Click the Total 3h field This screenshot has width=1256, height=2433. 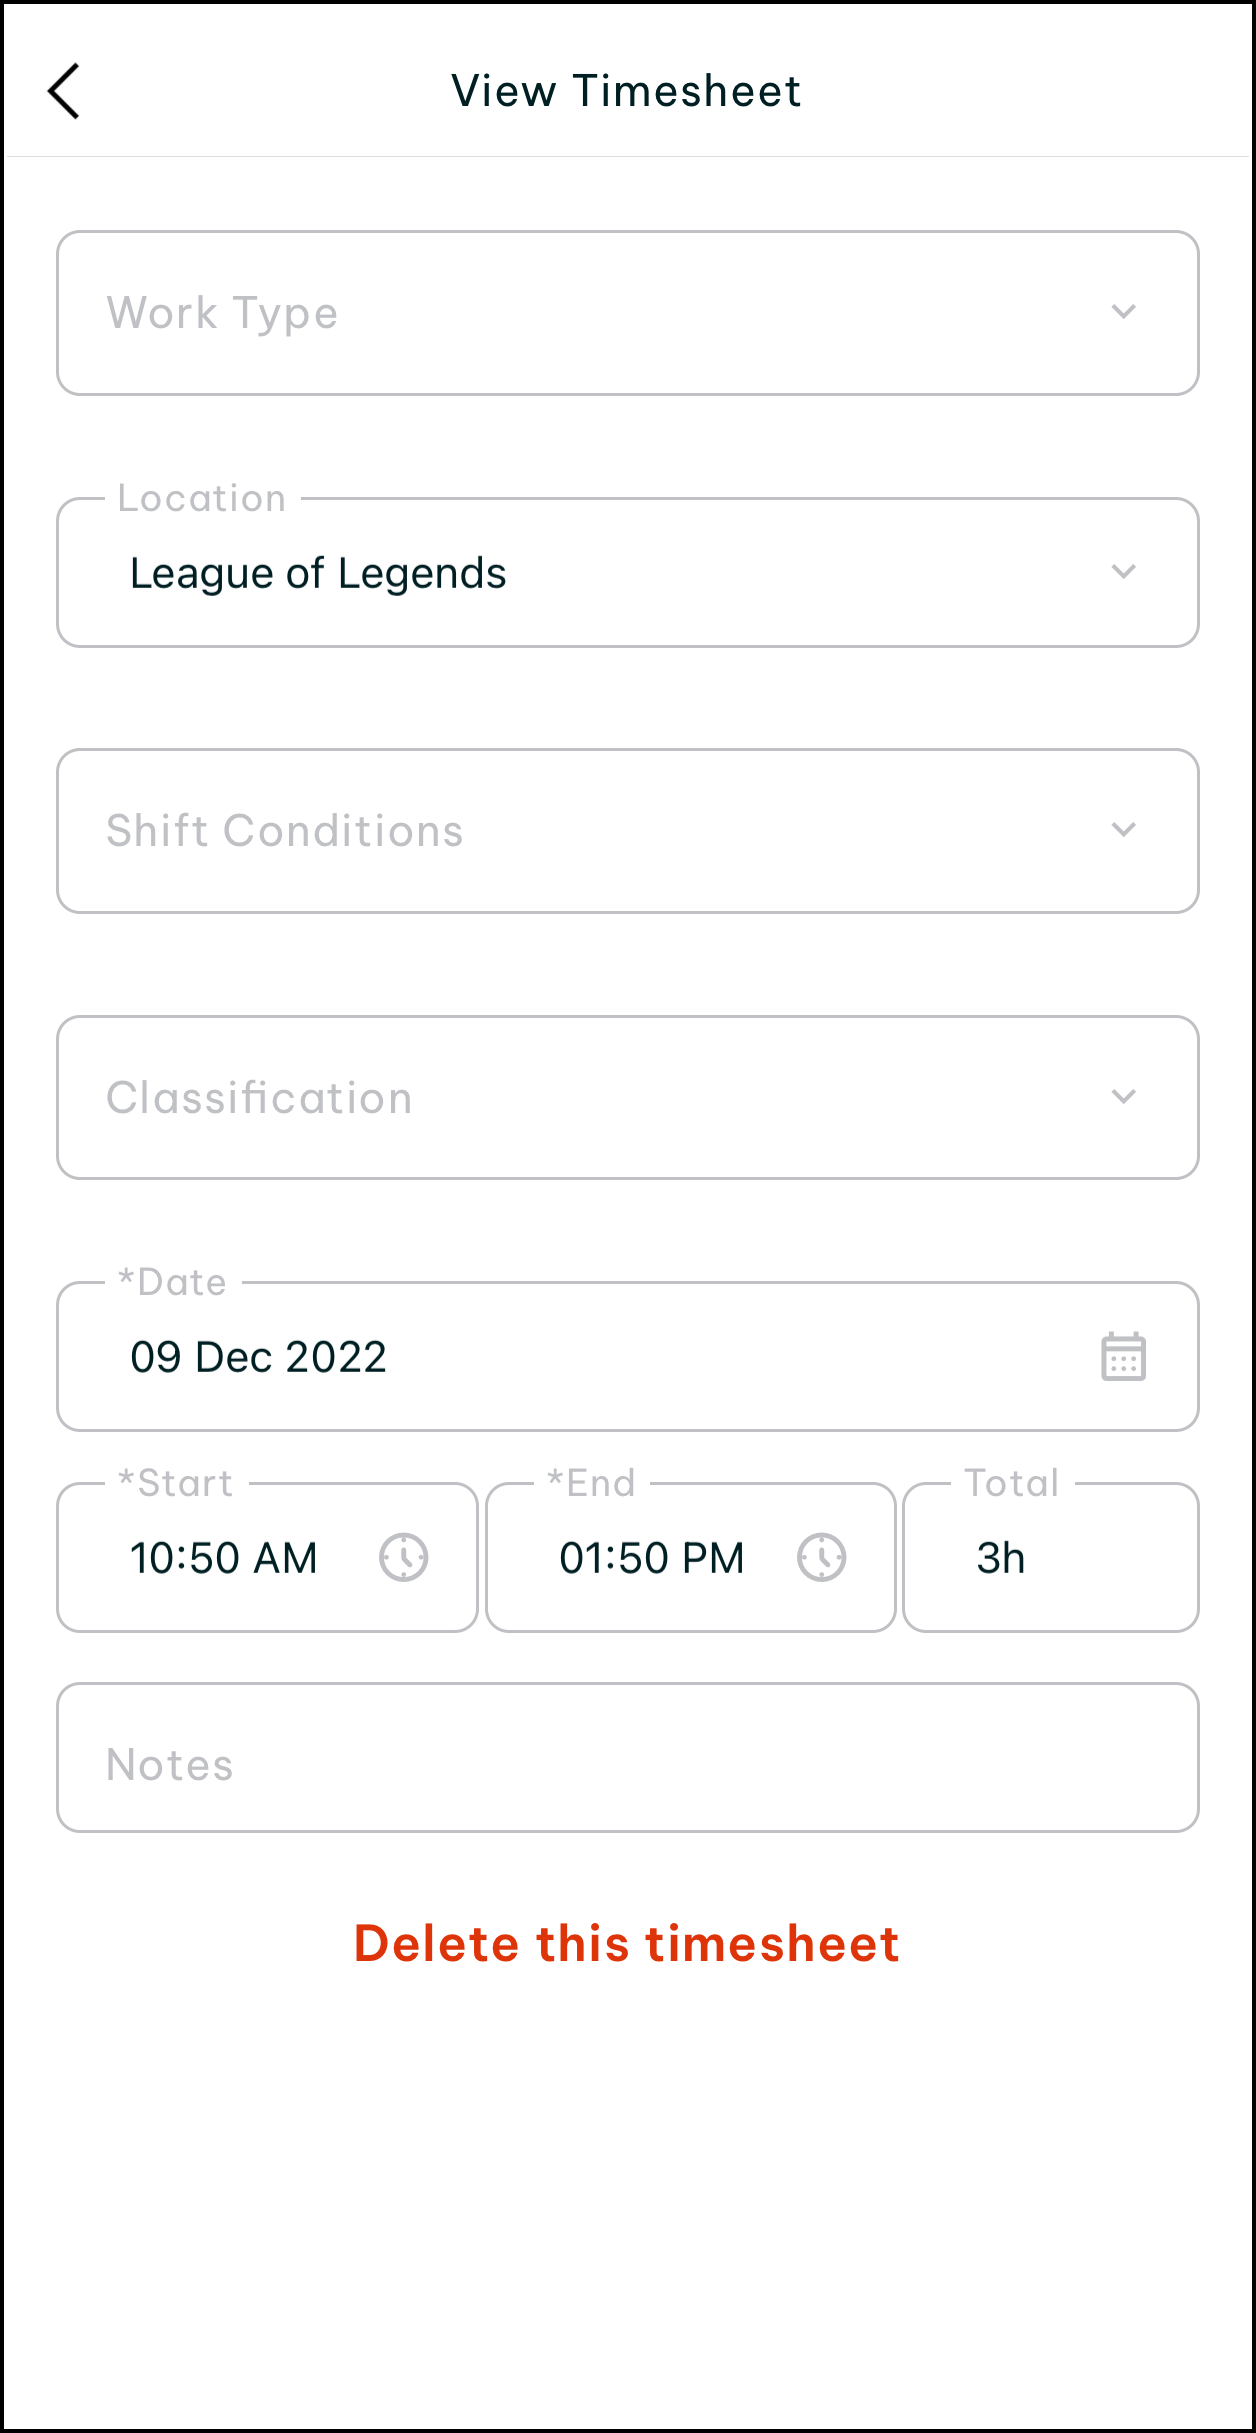1050,1558
